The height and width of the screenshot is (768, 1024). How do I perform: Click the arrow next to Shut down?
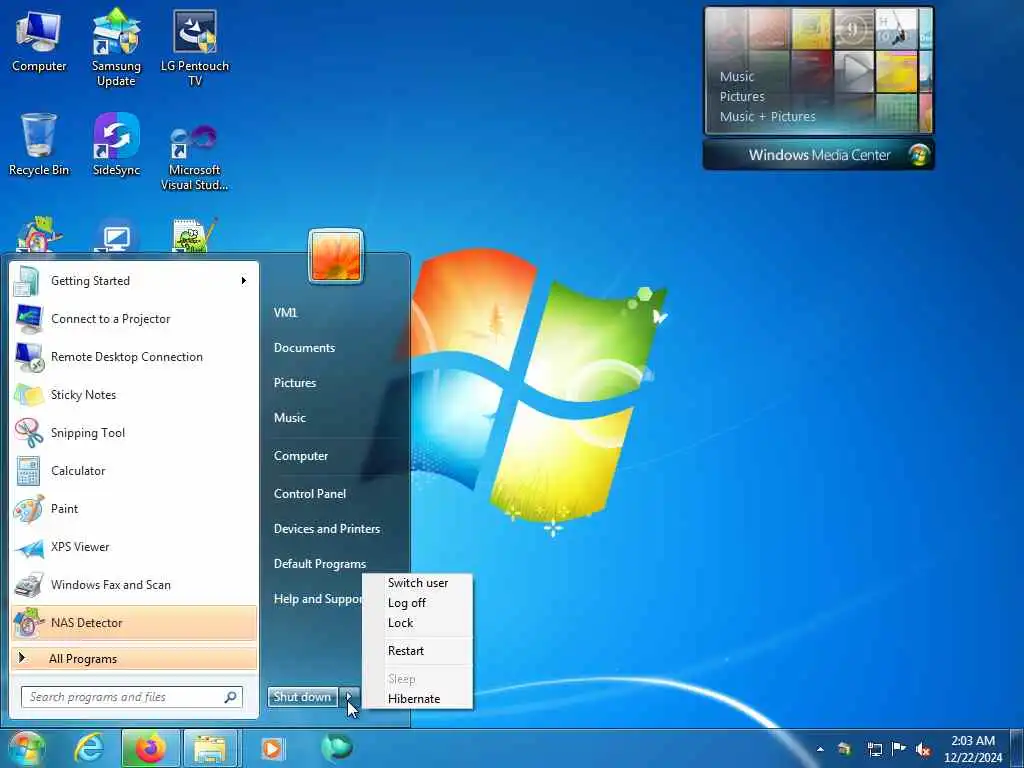pos(349,697)
